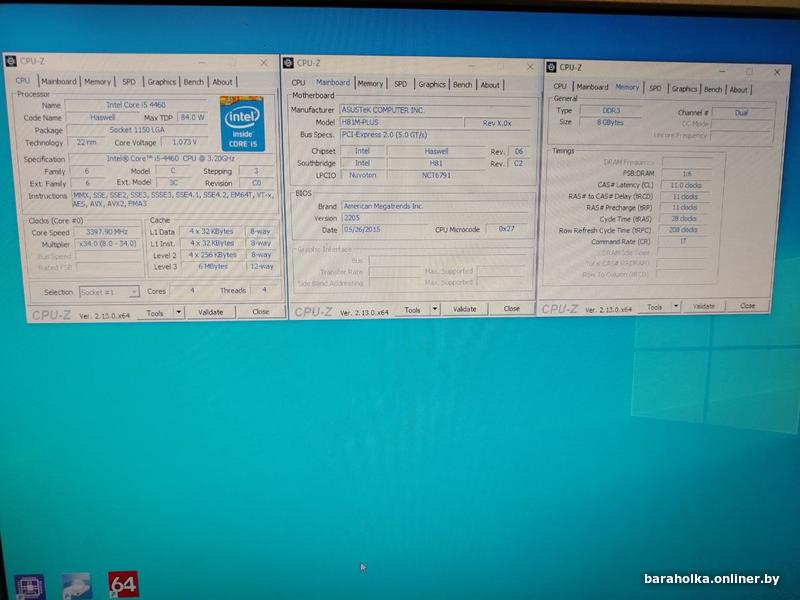The height and width of the screenshot is (600, 800).
Task: Click CPU-Z title icon in left window
Action: pos(10,61)
